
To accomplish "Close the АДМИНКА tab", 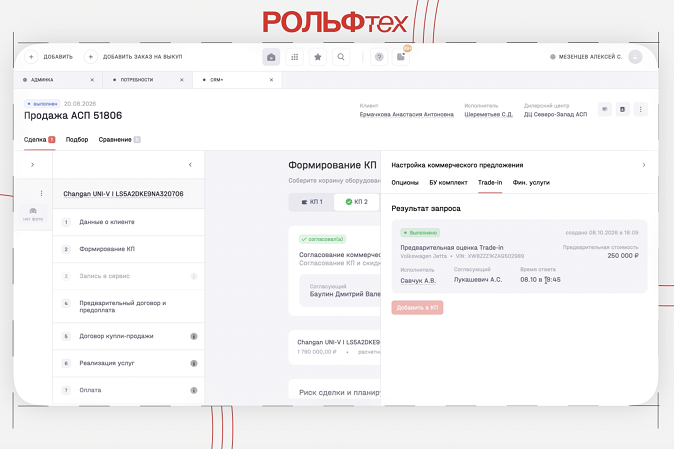I will point(92,80).
